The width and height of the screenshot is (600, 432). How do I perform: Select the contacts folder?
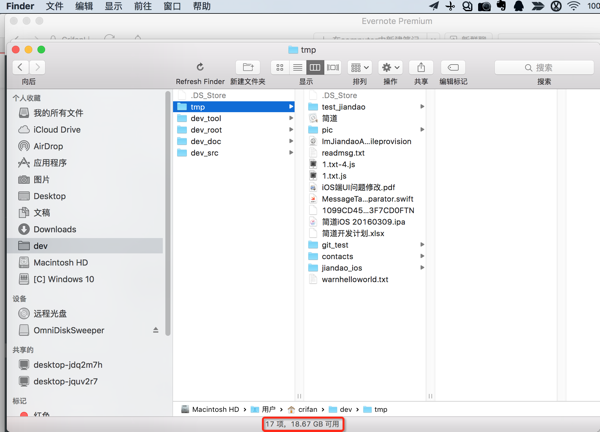coord(366,256)
